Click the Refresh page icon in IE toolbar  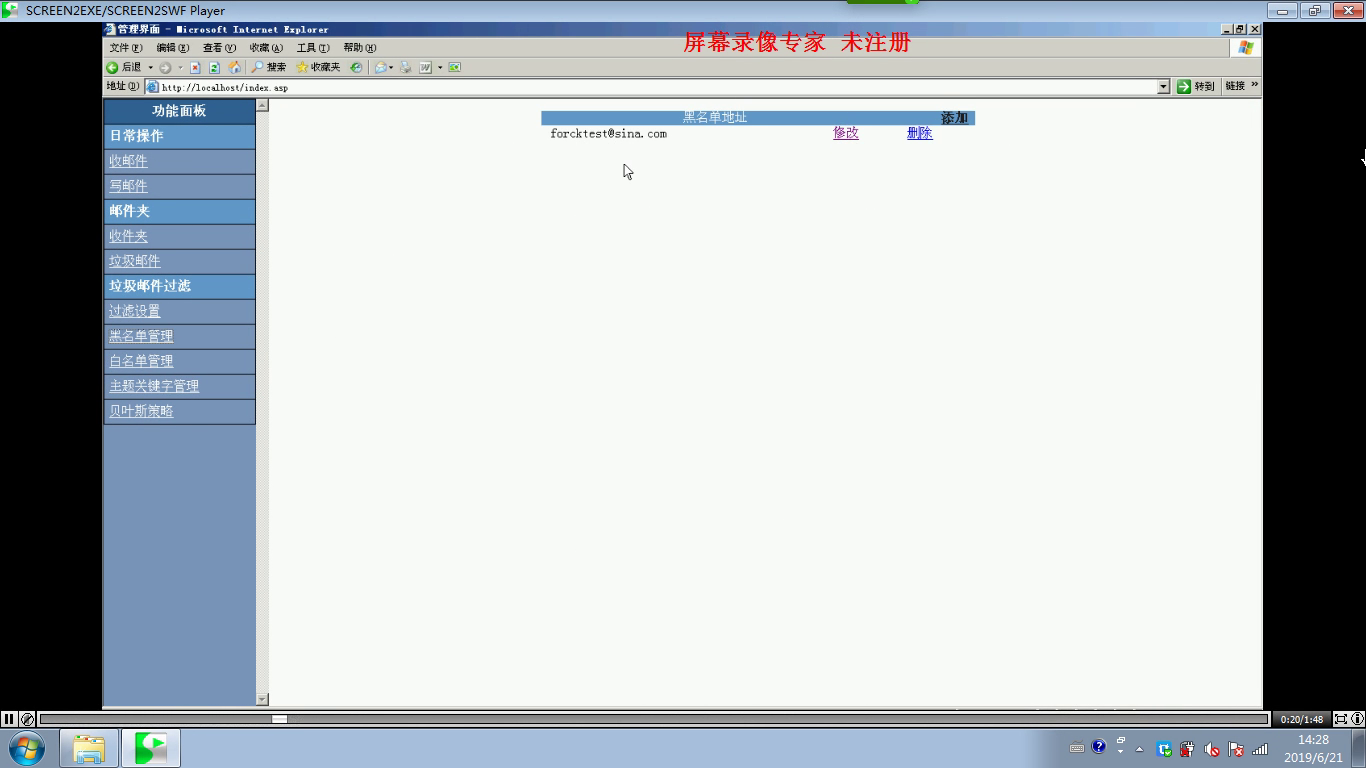point(214,67)
